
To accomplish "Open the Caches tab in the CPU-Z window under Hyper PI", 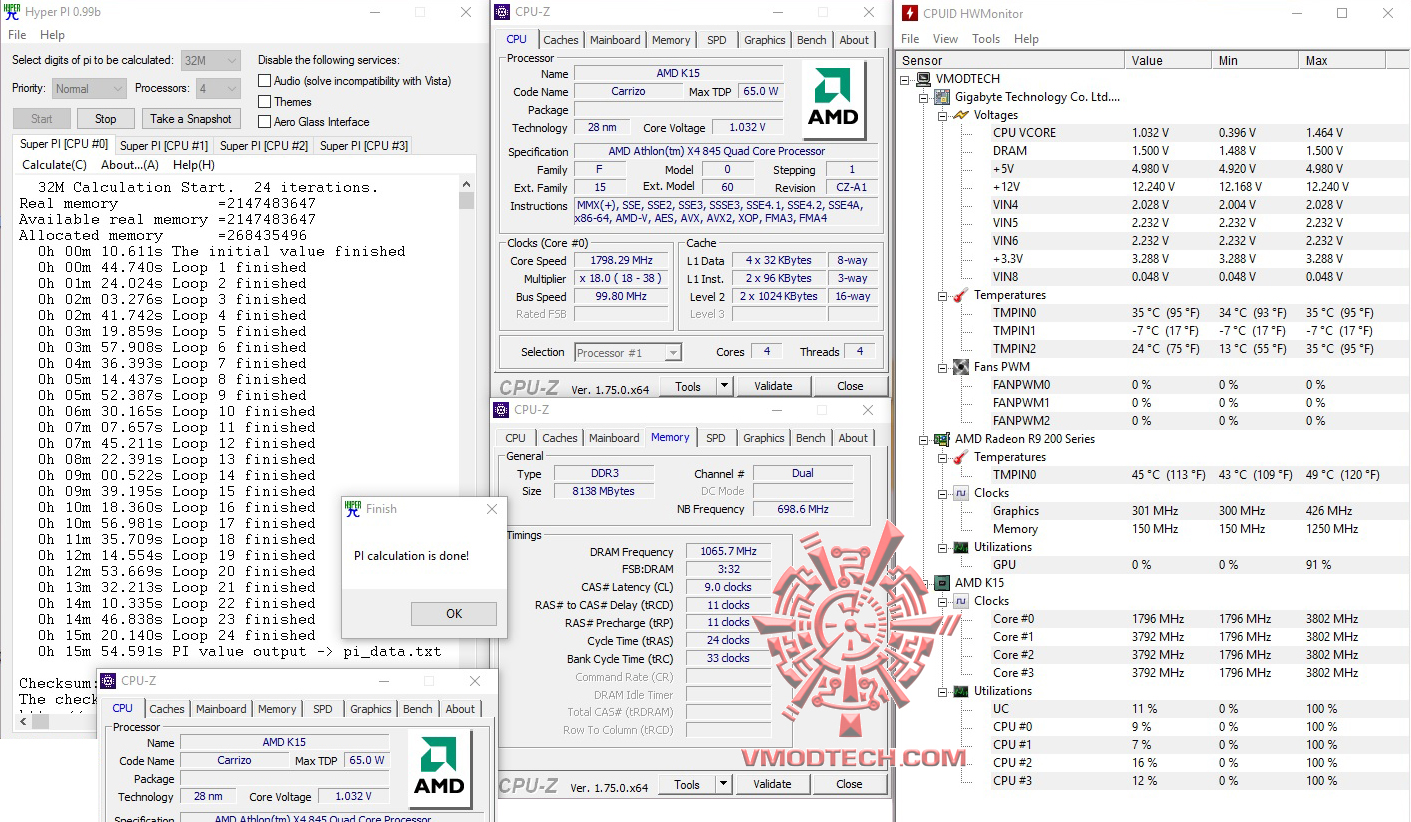I will (x=167, y=709).
